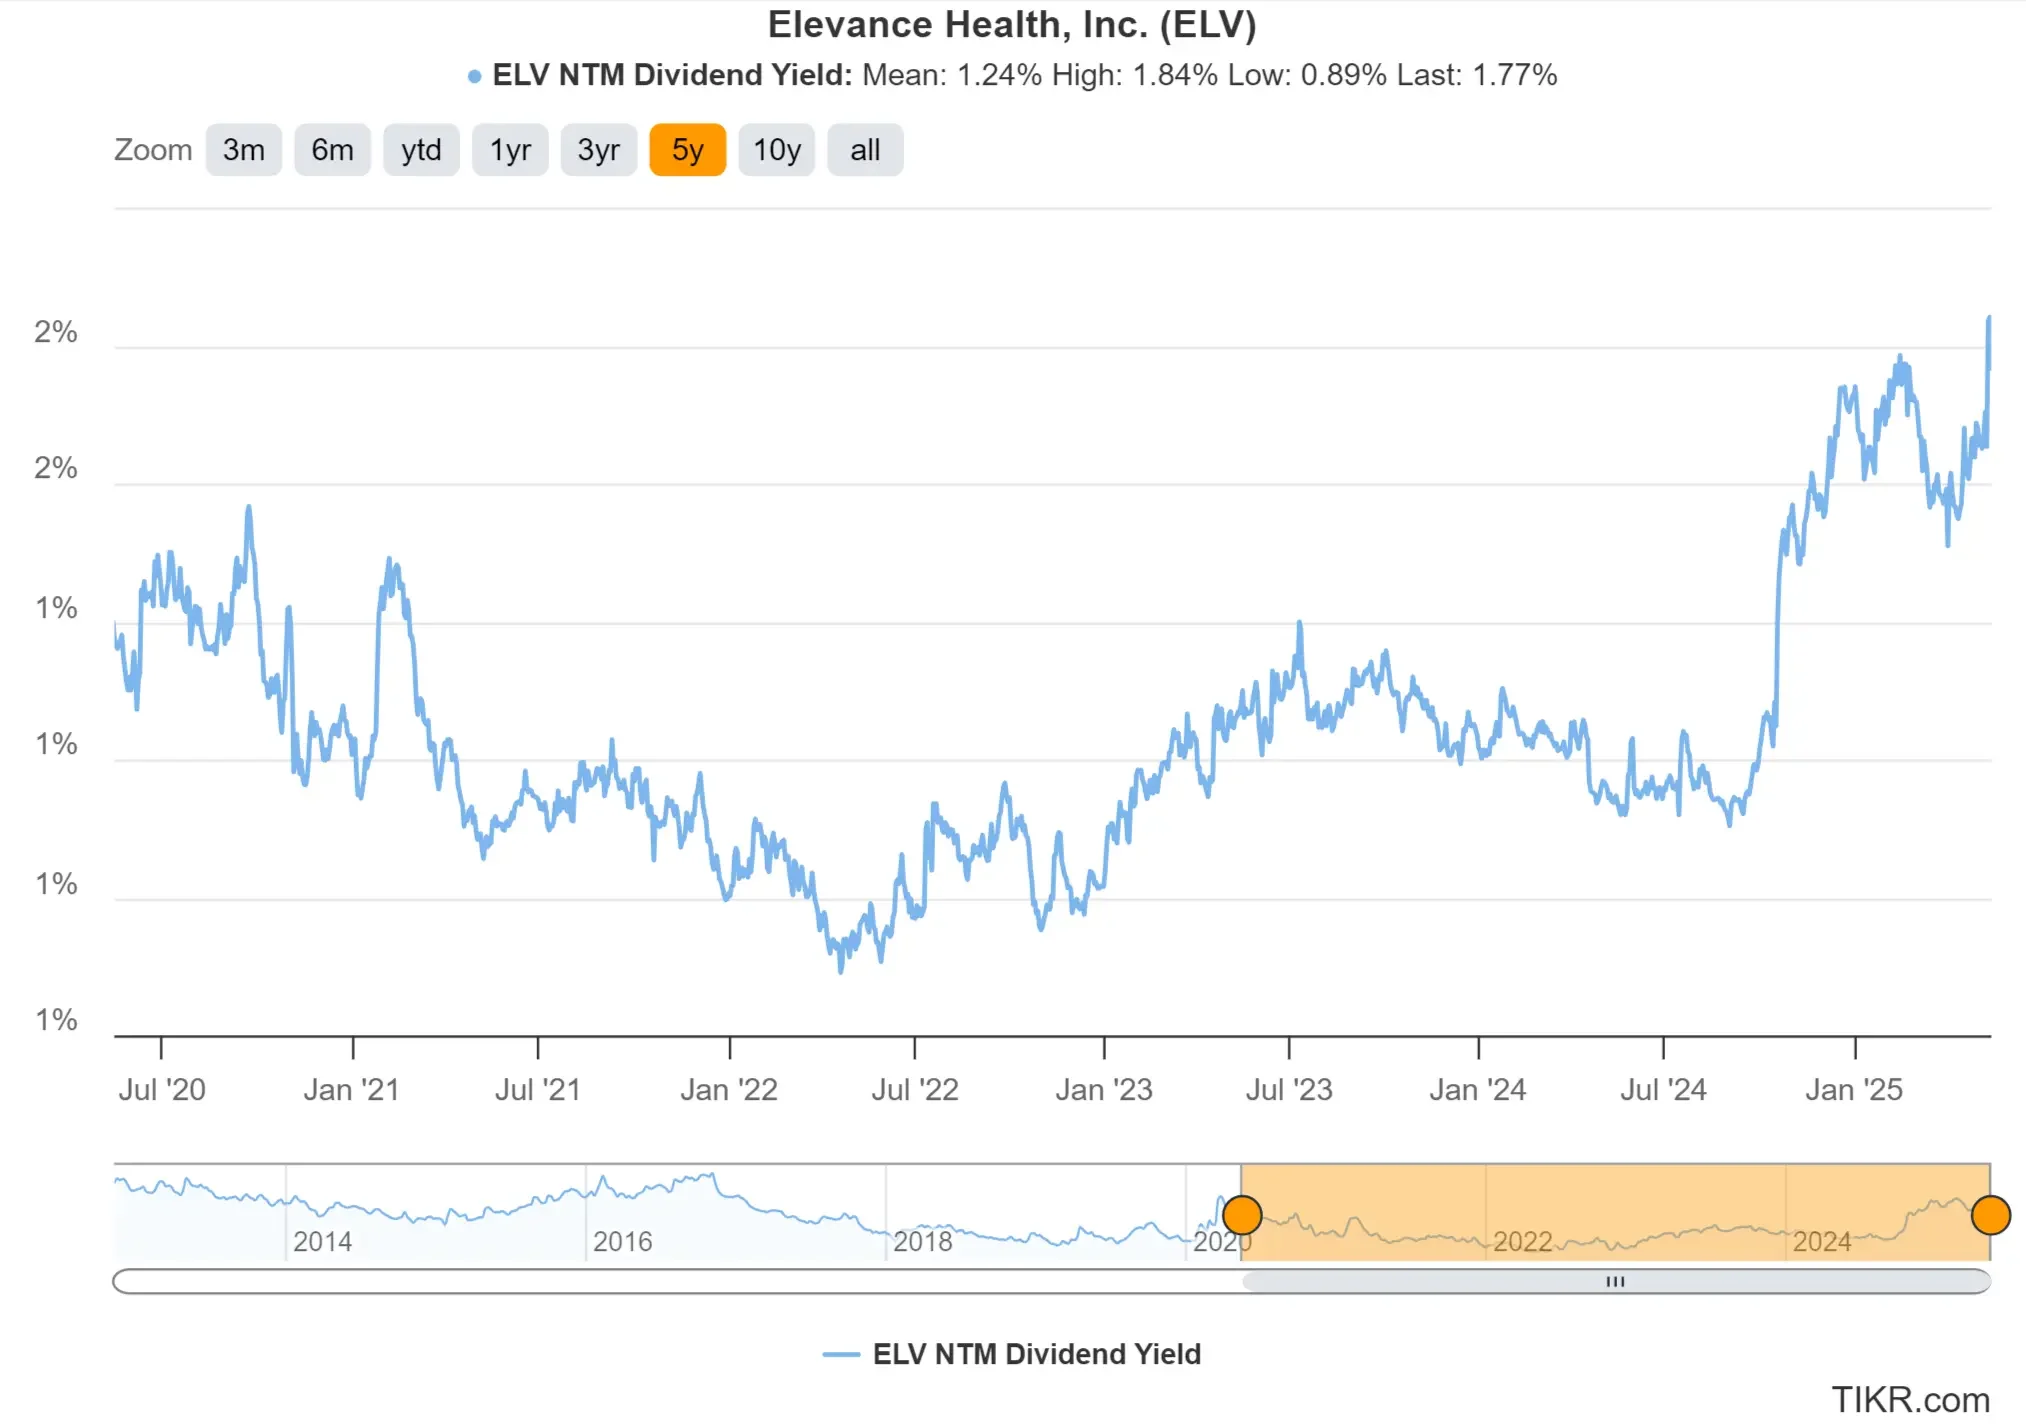Show all available data range

[865, 150]
